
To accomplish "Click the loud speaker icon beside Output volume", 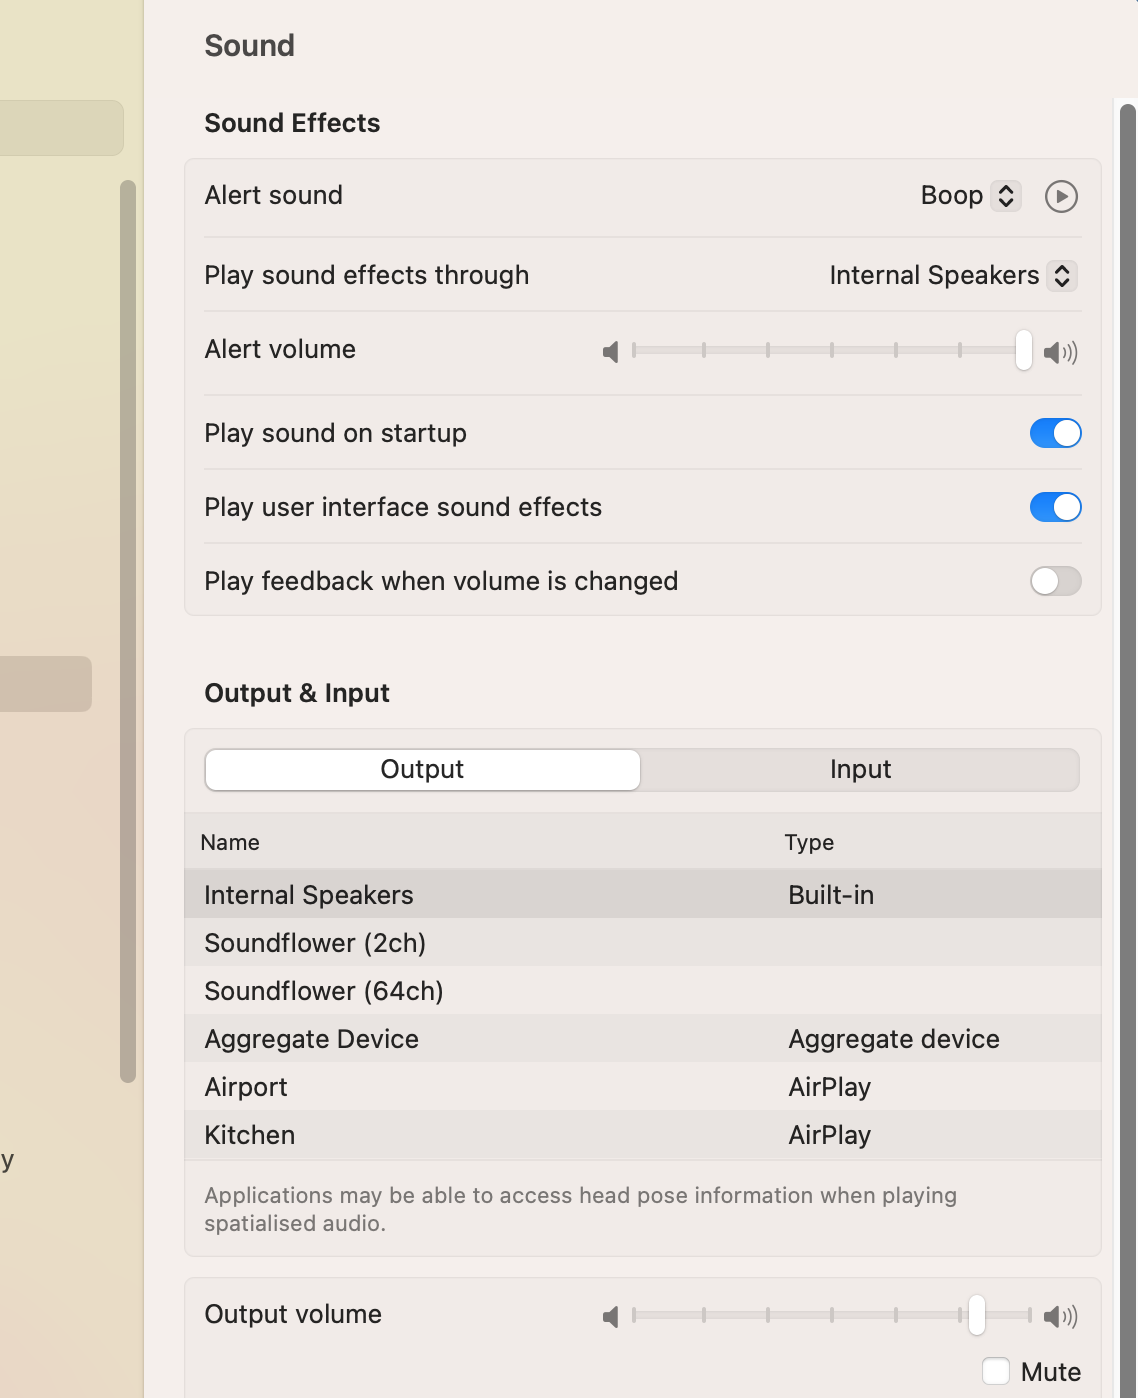I will pos(1060,1316).
